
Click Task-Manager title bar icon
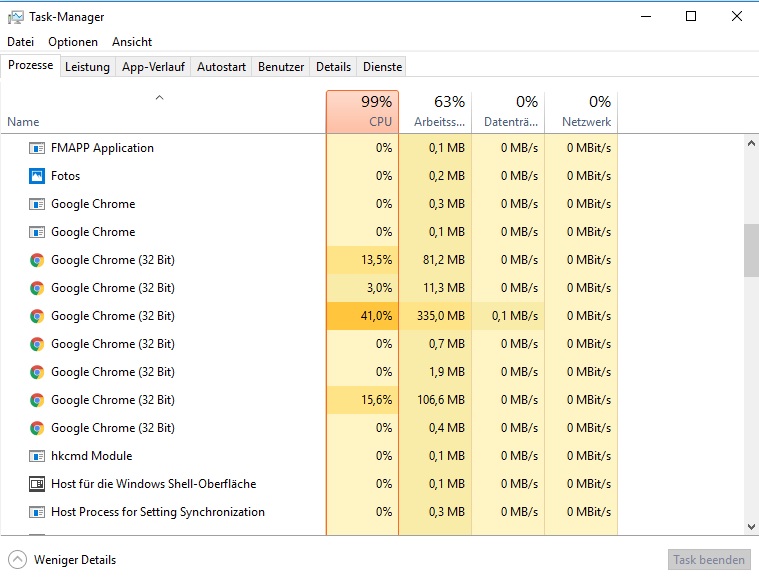[15, 17]
